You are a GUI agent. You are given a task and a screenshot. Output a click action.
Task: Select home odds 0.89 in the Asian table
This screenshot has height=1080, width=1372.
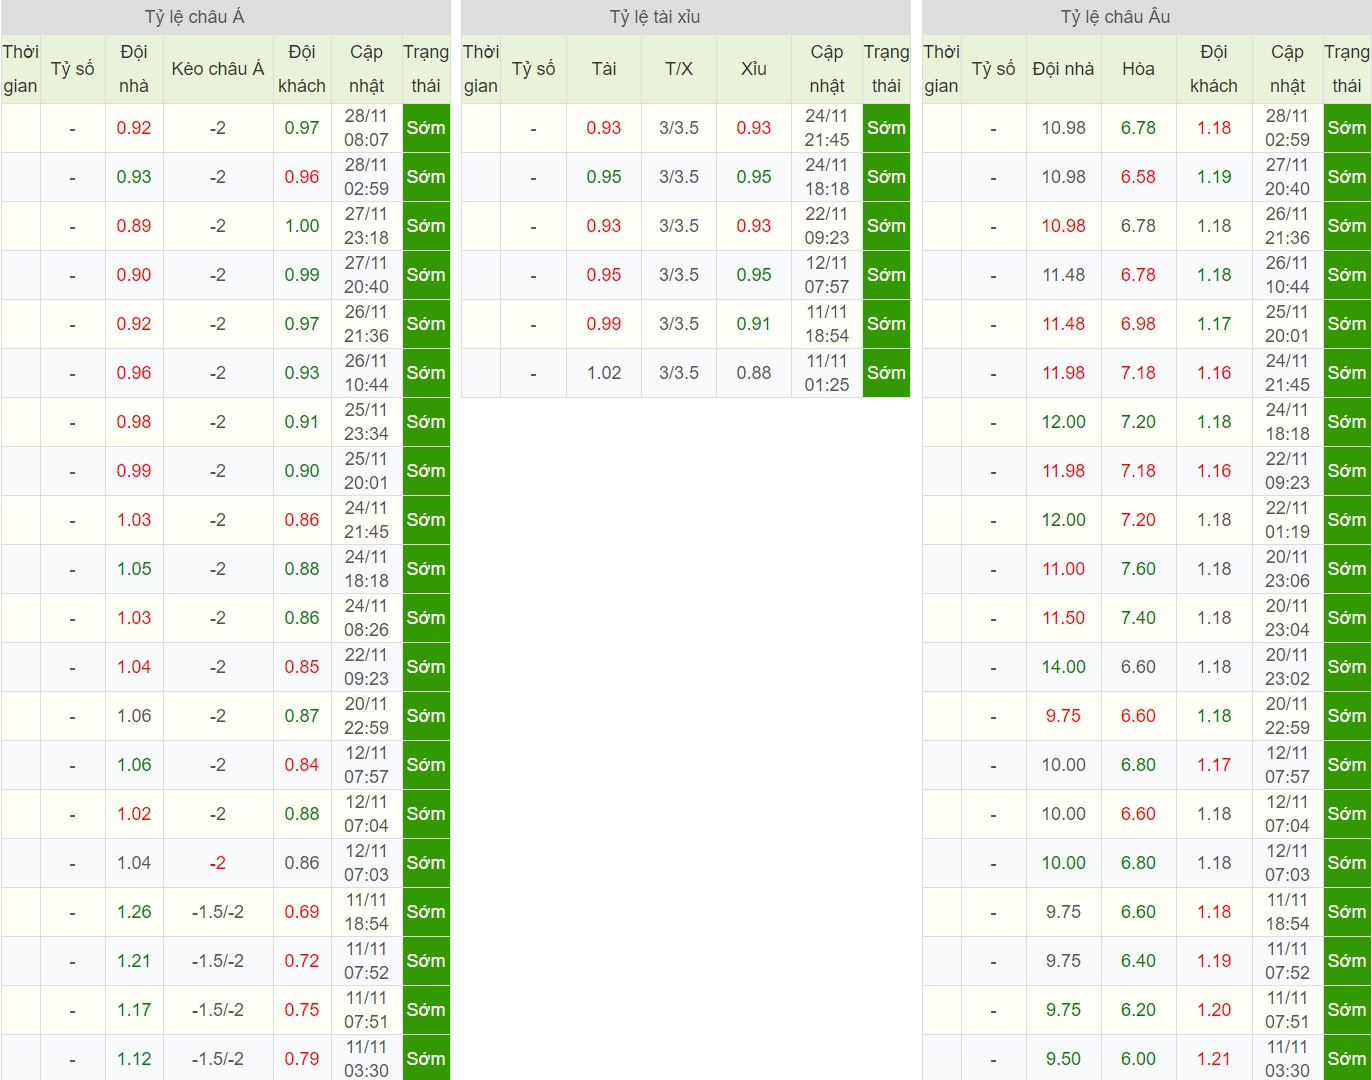tap(134, 226)
